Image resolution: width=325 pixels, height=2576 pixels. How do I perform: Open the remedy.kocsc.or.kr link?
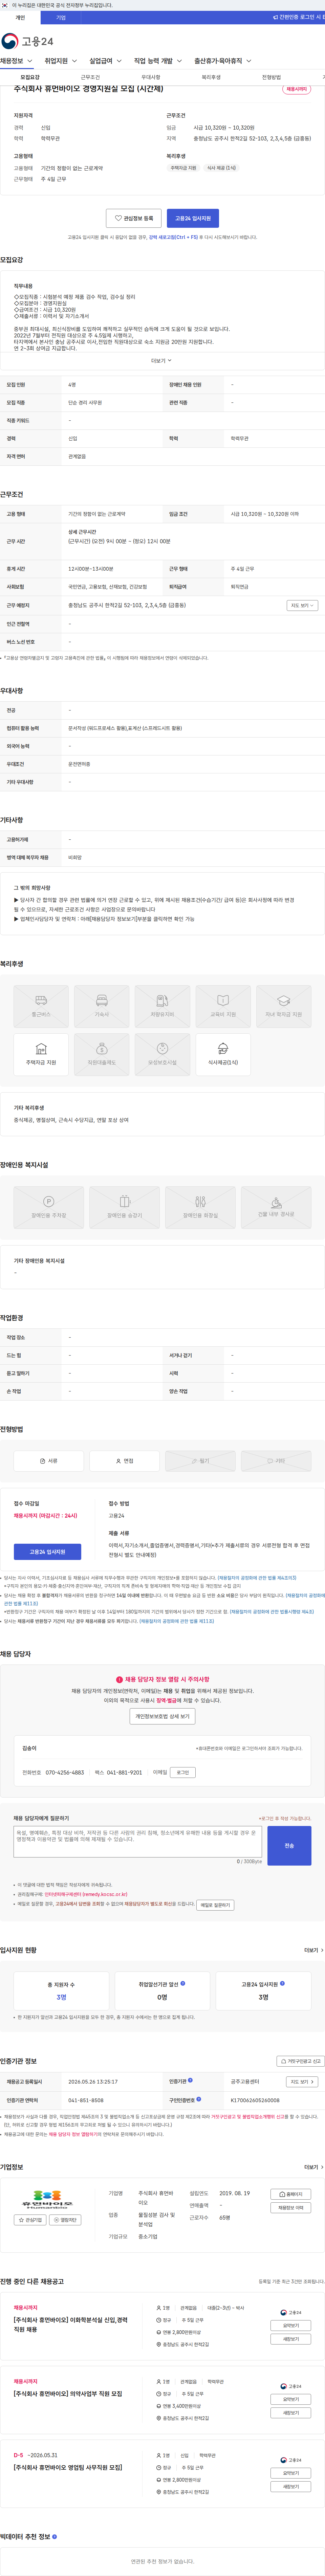point(86,1894)
